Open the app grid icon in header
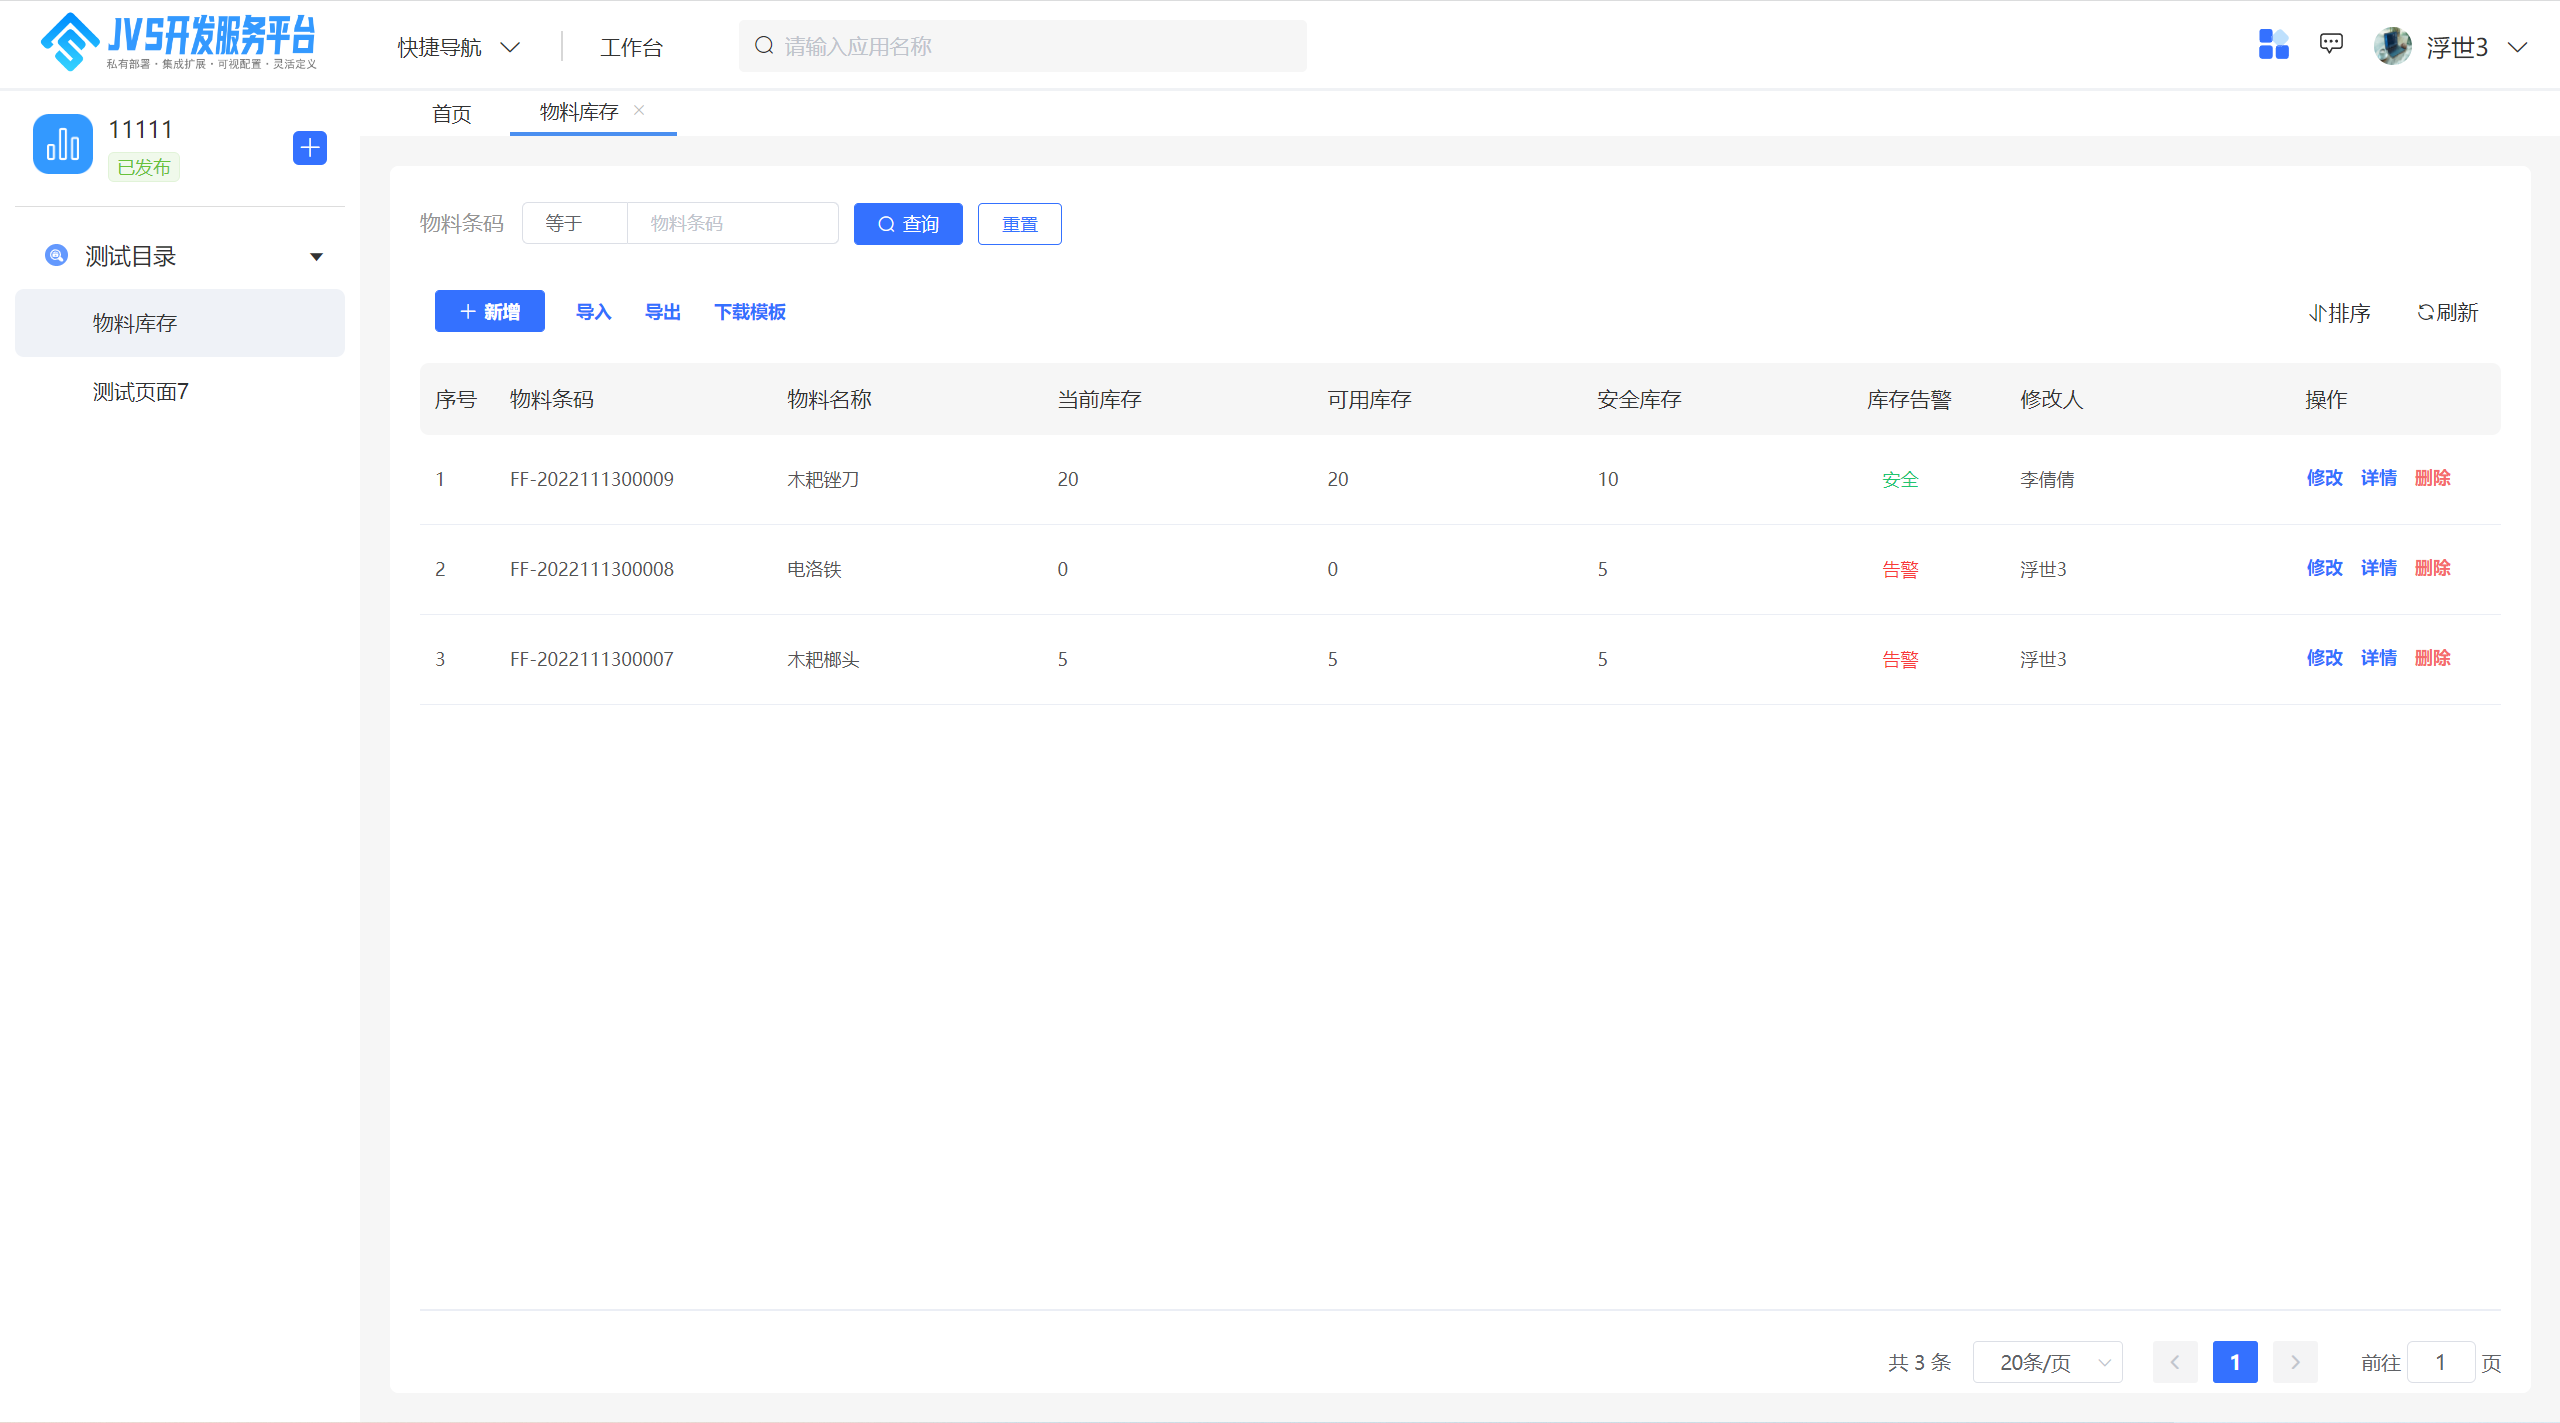Screen dimensions: 2560x1423 click(2273, 45)
